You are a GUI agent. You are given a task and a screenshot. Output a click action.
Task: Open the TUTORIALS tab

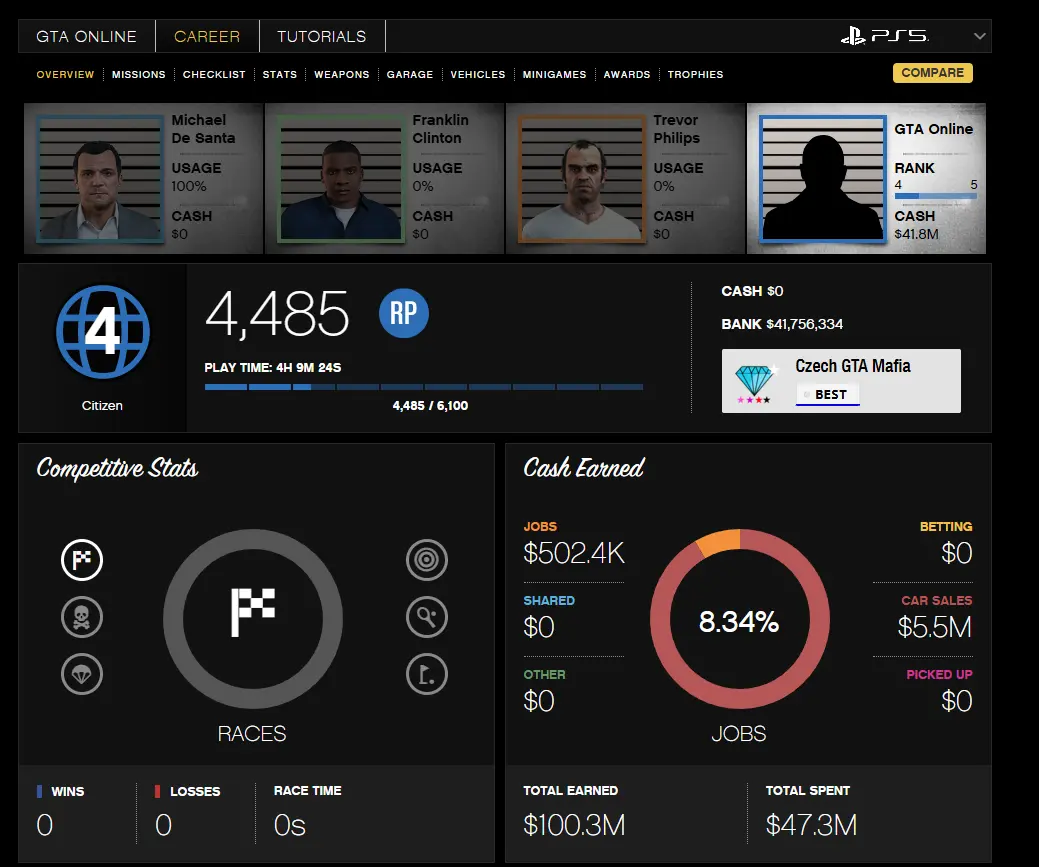[322, 36]
